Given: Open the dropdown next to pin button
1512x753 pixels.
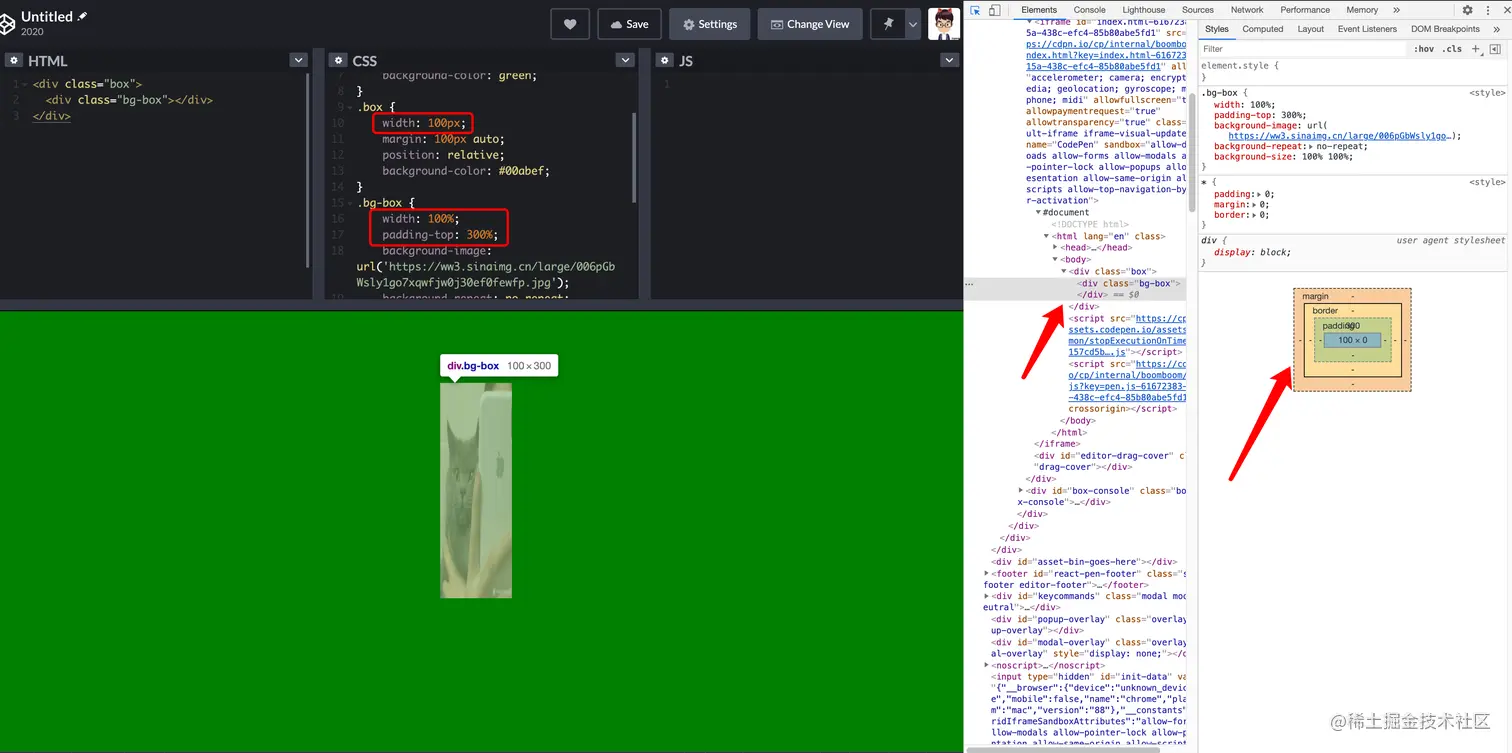Looking at the screenshot, I should (913, 24).
